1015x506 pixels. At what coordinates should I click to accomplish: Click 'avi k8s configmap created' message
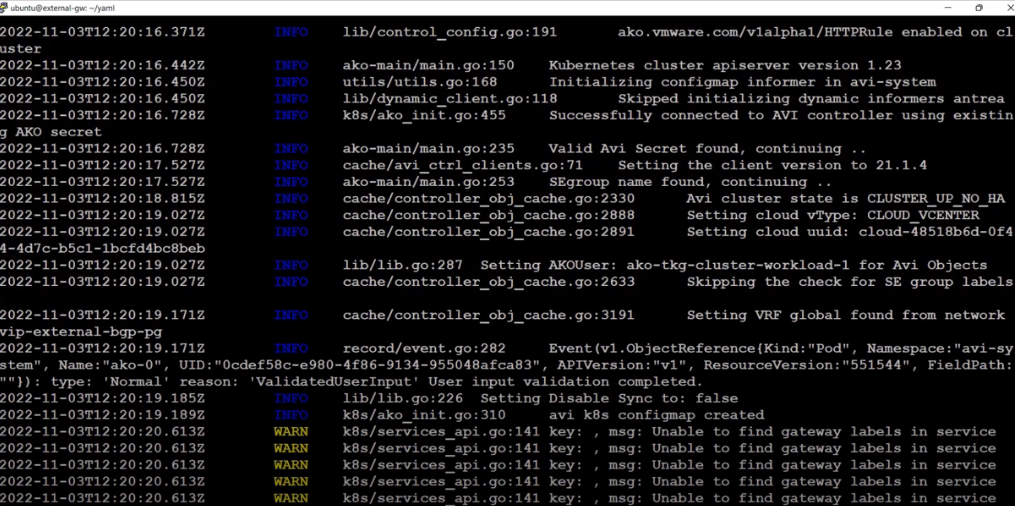coord(656,416)
